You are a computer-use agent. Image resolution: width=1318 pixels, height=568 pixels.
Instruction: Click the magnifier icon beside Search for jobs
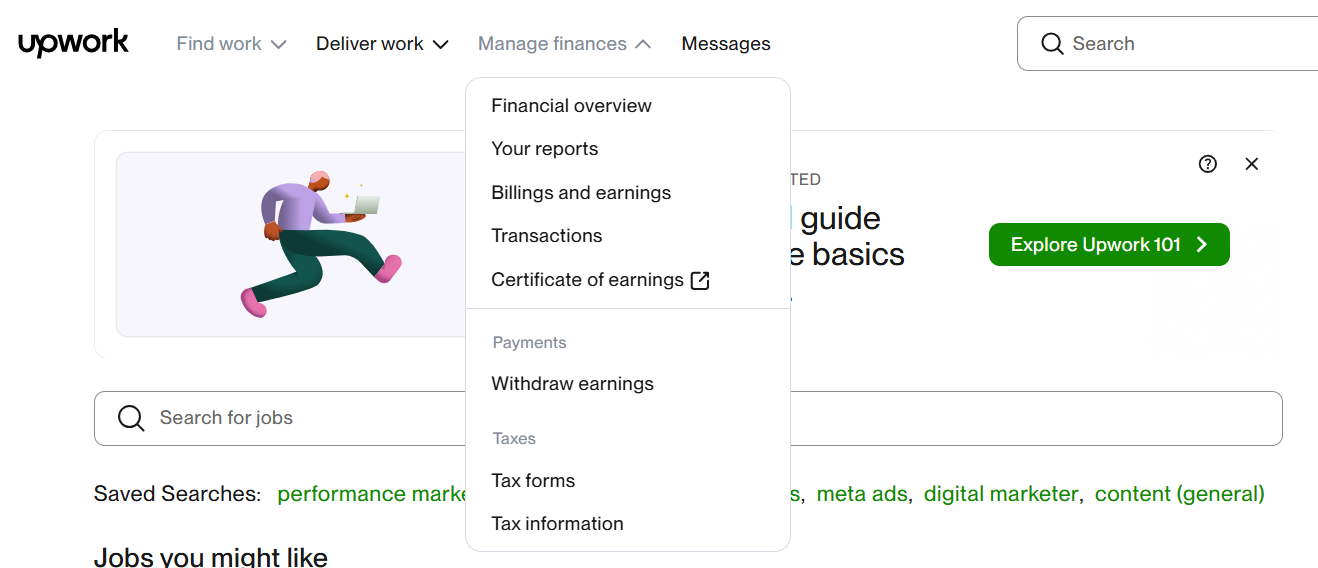131,418
